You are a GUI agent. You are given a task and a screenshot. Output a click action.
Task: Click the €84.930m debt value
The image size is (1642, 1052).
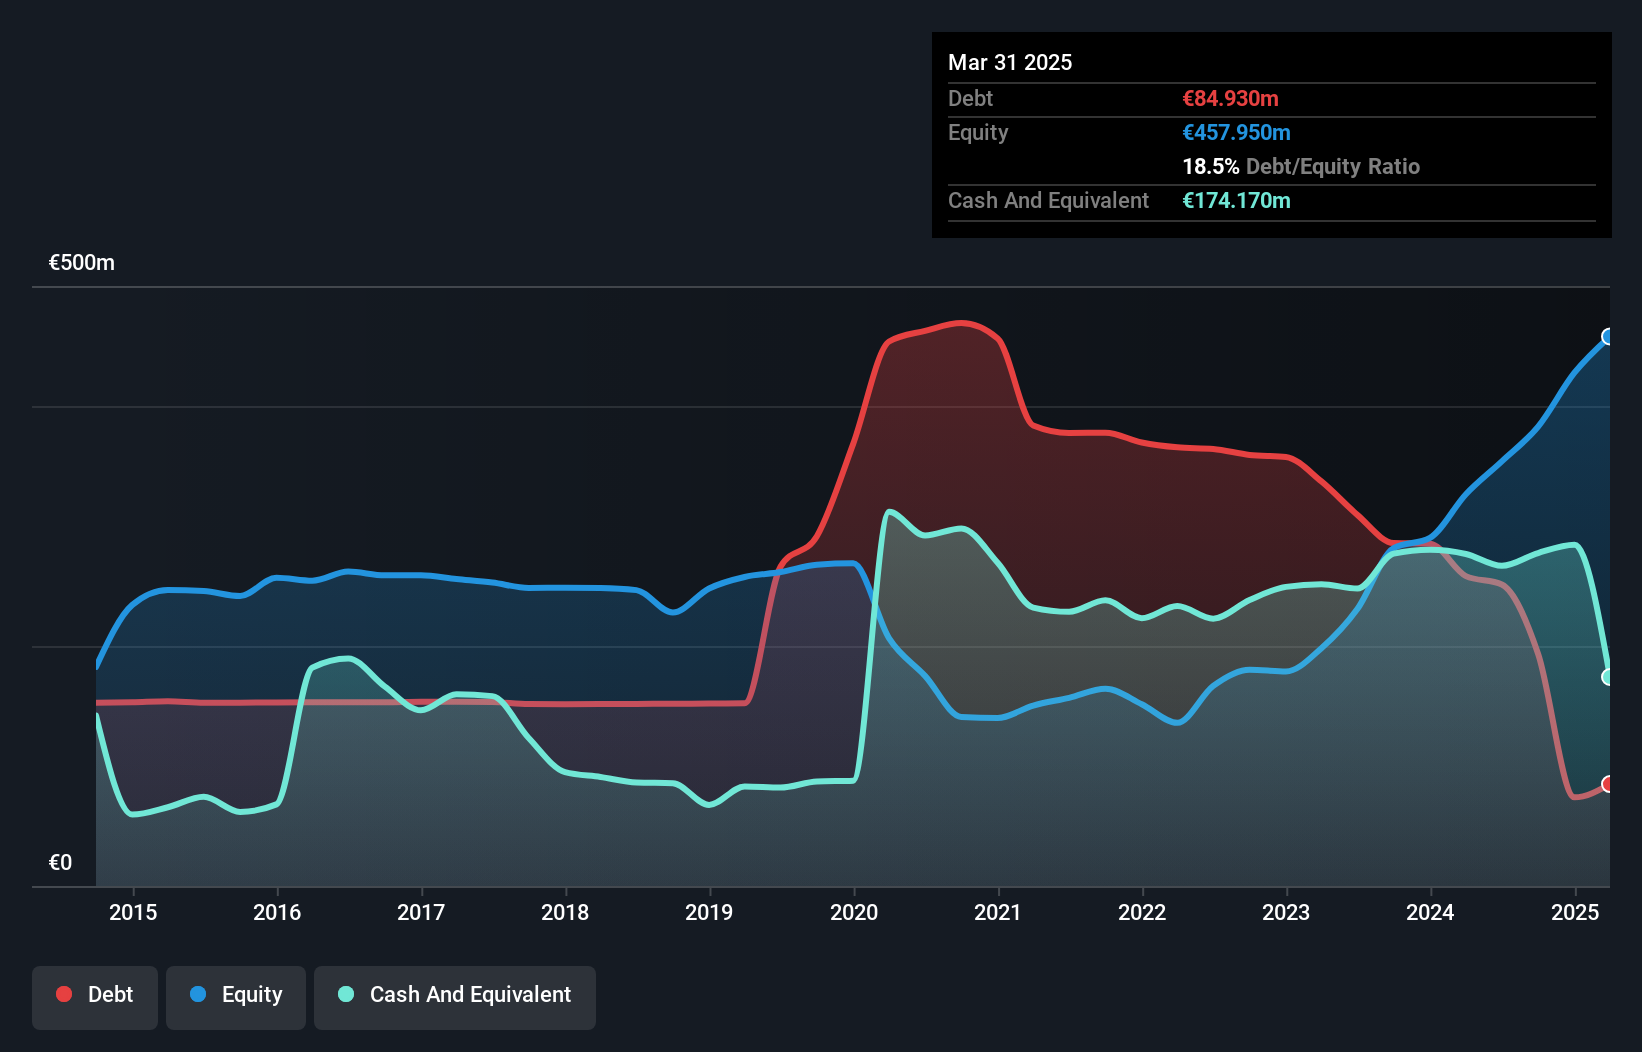coord(1230,98)
